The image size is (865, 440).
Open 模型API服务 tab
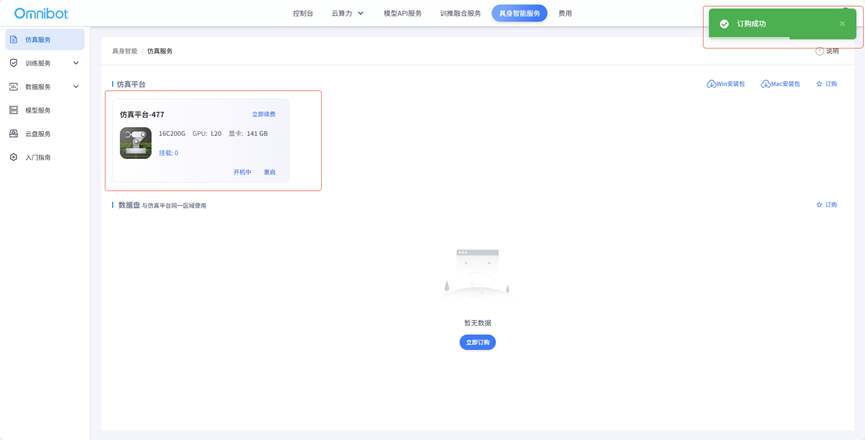point(403,13)
